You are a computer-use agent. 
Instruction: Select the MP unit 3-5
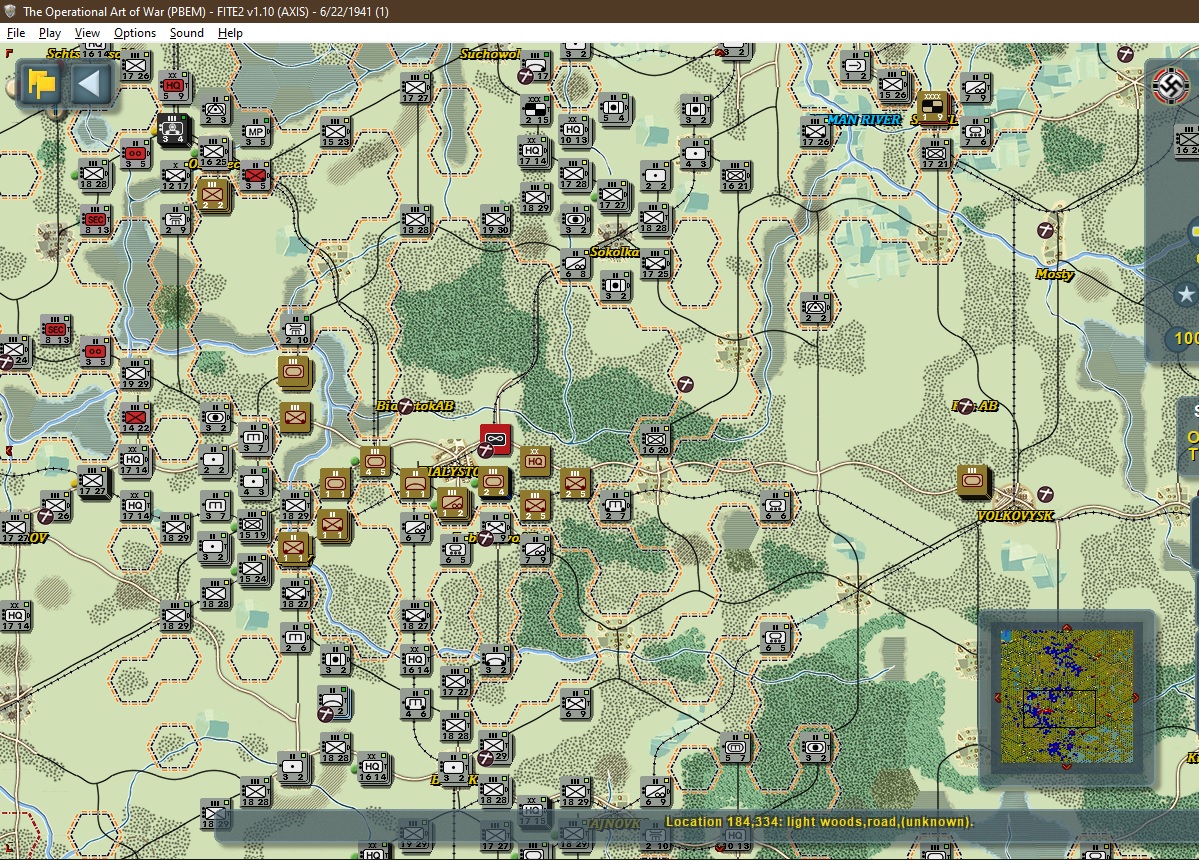click(256, 133)
